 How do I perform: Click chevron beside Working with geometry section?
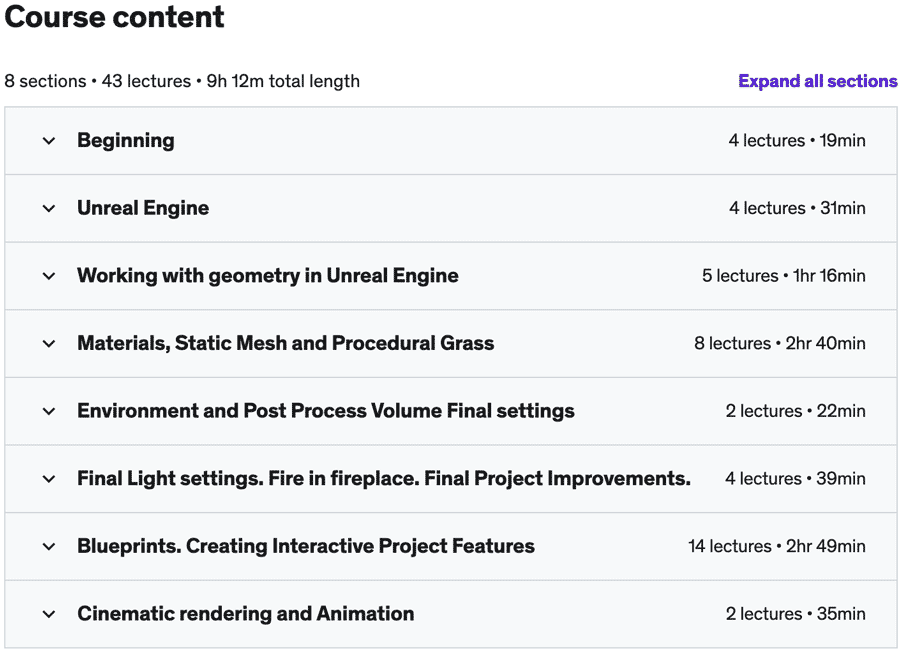49,276
